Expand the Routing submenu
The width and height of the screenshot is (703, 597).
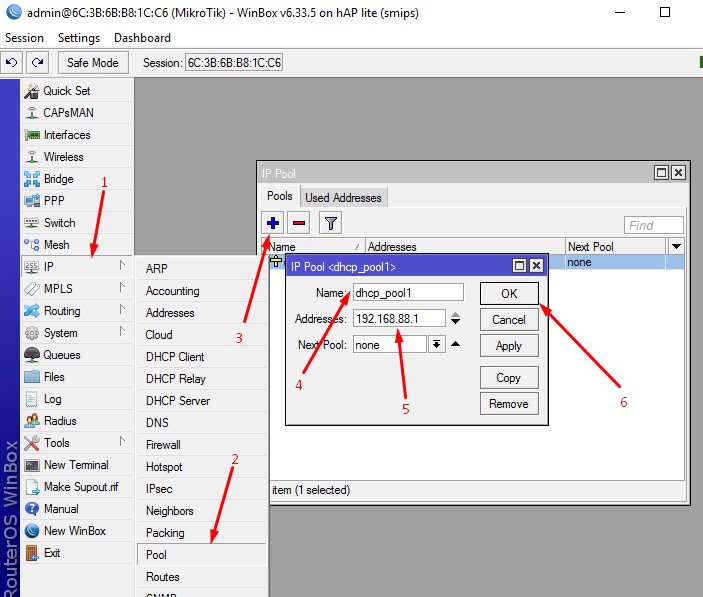76,311
